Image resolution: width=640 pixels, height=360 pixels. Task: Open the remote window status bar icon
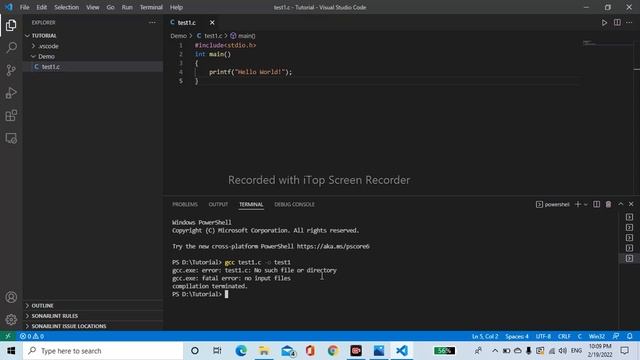[x=8, y=336]
